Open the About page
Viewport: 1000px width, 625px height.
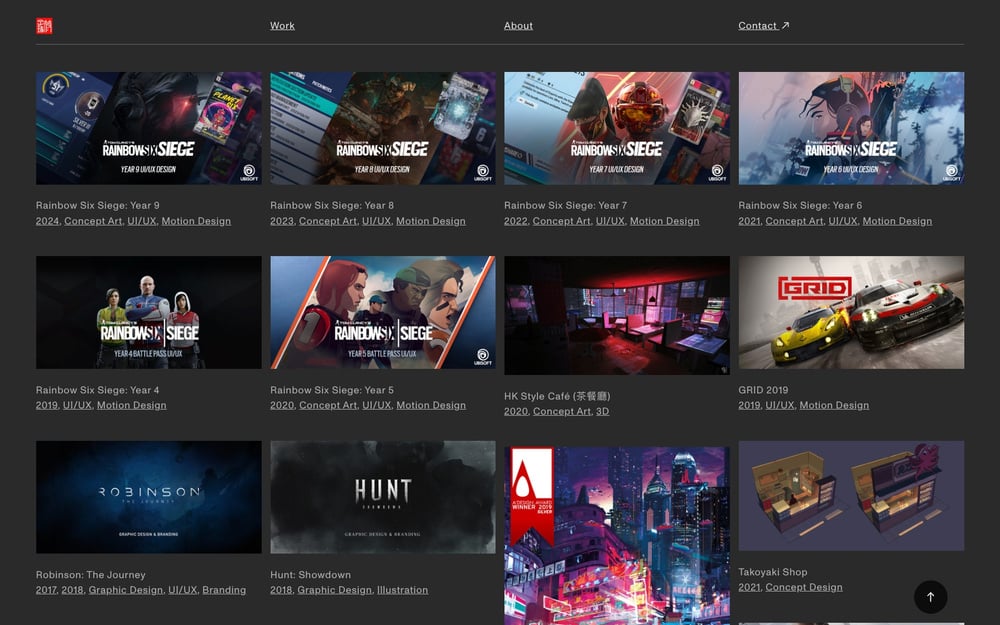pos(518,25)
